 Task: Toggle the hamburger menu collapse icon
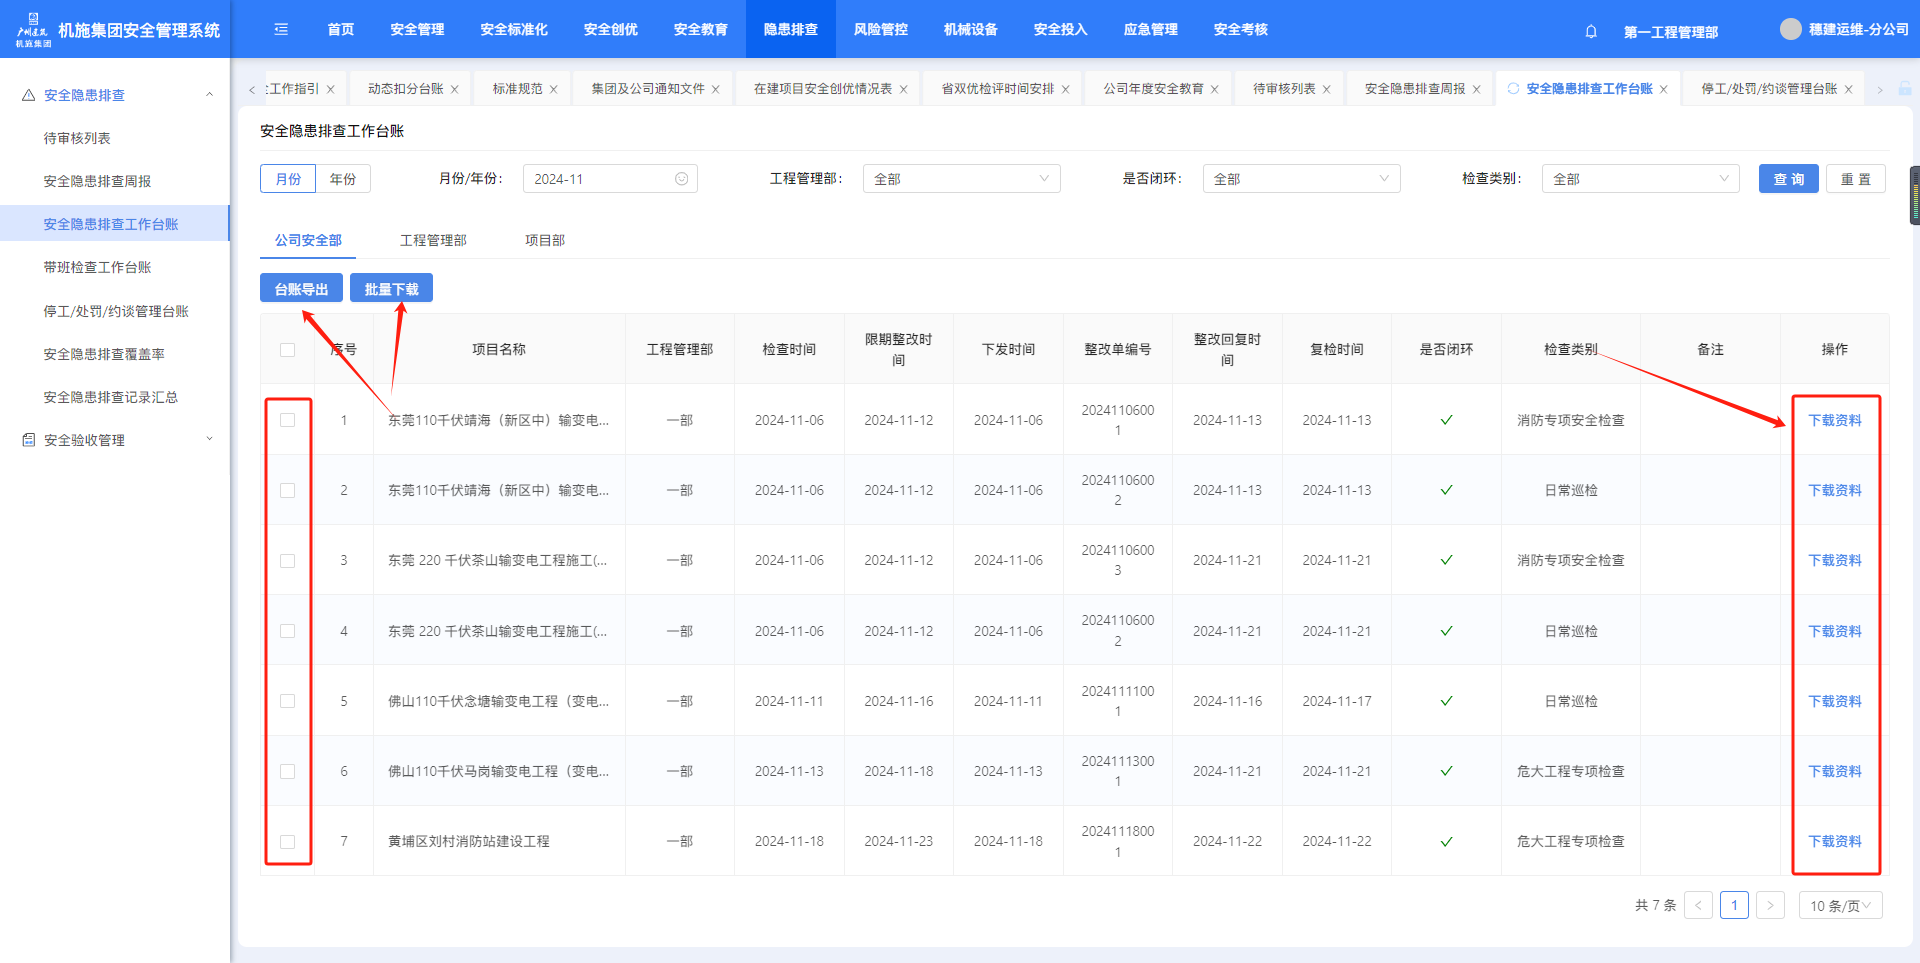[281, 30]
